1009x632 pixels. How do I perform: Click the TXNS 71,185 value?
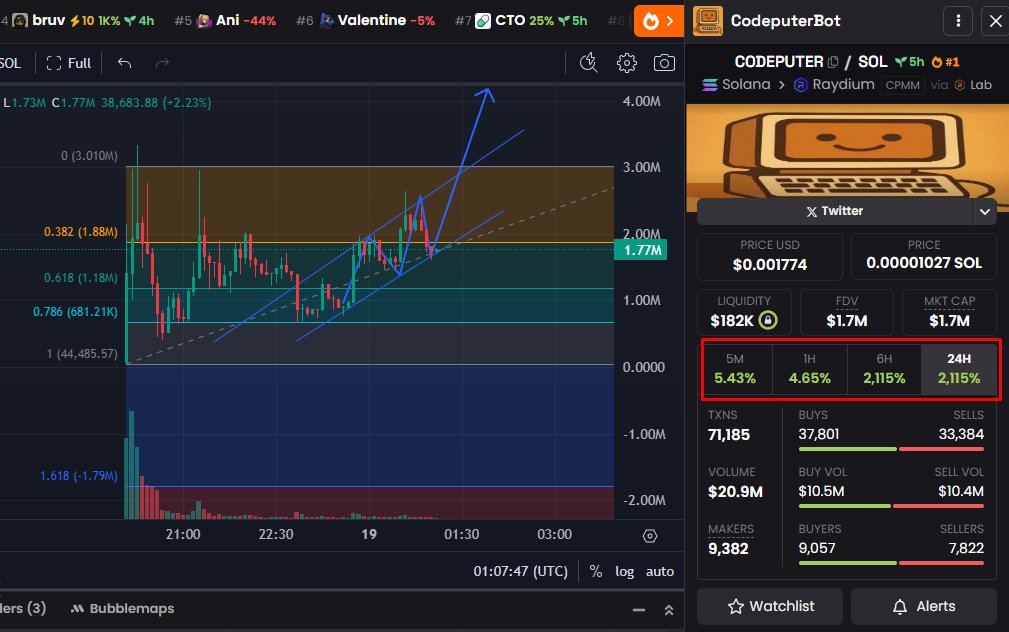point(729,435)
